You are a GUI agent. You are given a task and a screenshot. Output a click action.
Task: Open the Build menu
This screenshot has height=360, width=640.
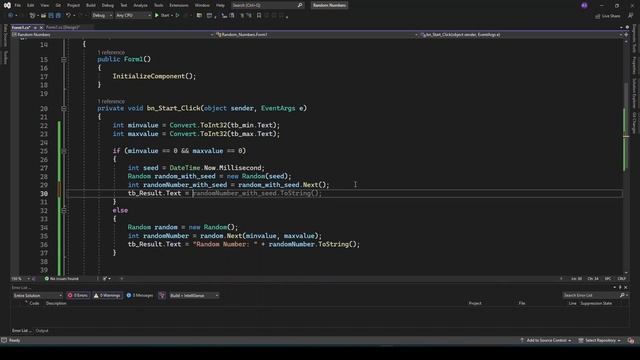pyautogui.click(x=91, y=5)
